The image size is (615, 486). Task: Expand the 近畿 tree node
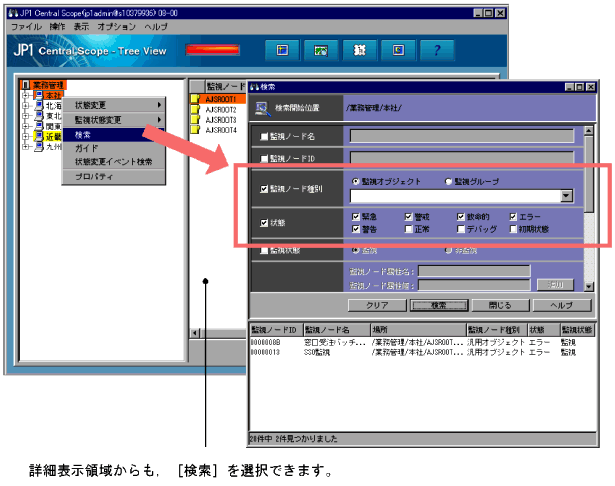point(26,136)
